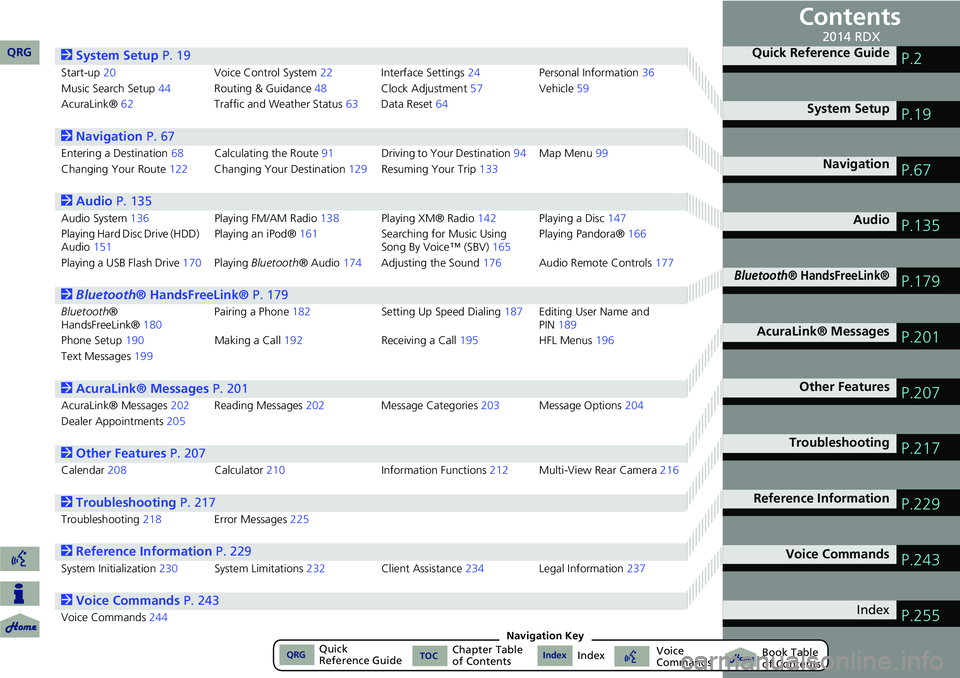
Task: Open Other Features tab on right
Action: point(841,392)
